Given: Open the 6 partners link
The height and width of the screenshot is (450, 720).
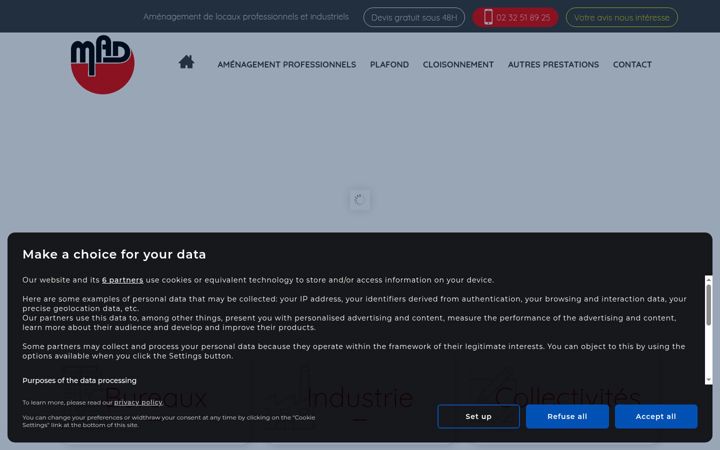Looking at the screenshot, I should click(x=123, y=280).
